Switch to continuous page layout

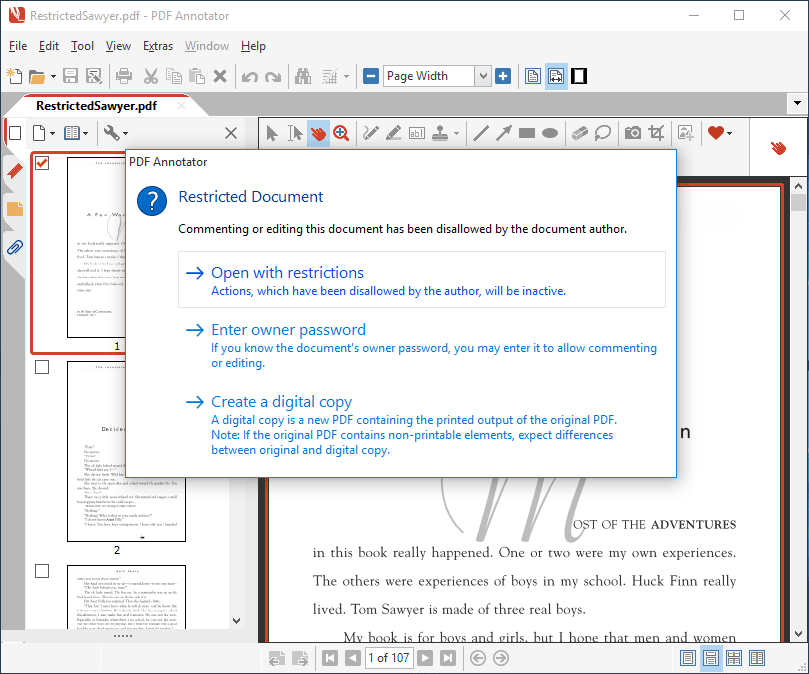[x=710, y=658]
